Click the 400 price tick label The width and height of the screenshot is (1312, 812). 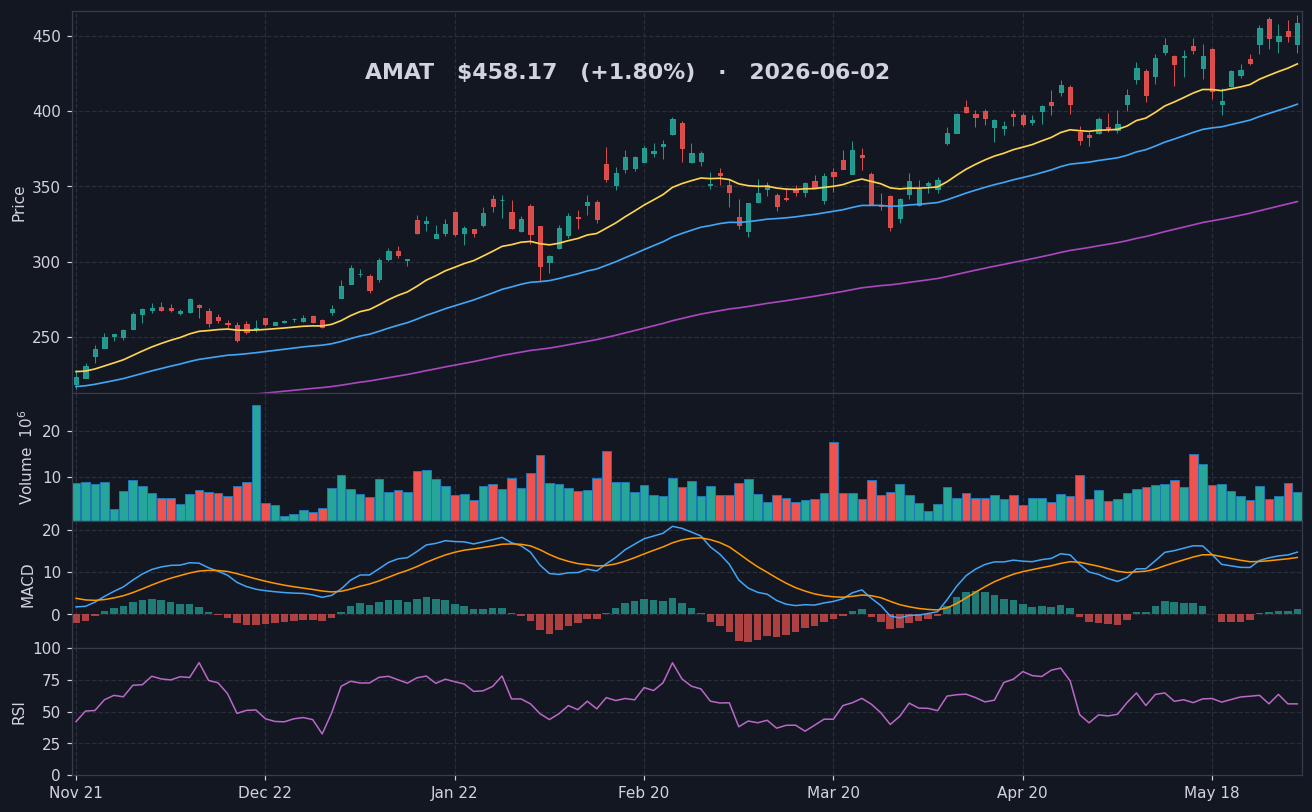coord(48,112)
